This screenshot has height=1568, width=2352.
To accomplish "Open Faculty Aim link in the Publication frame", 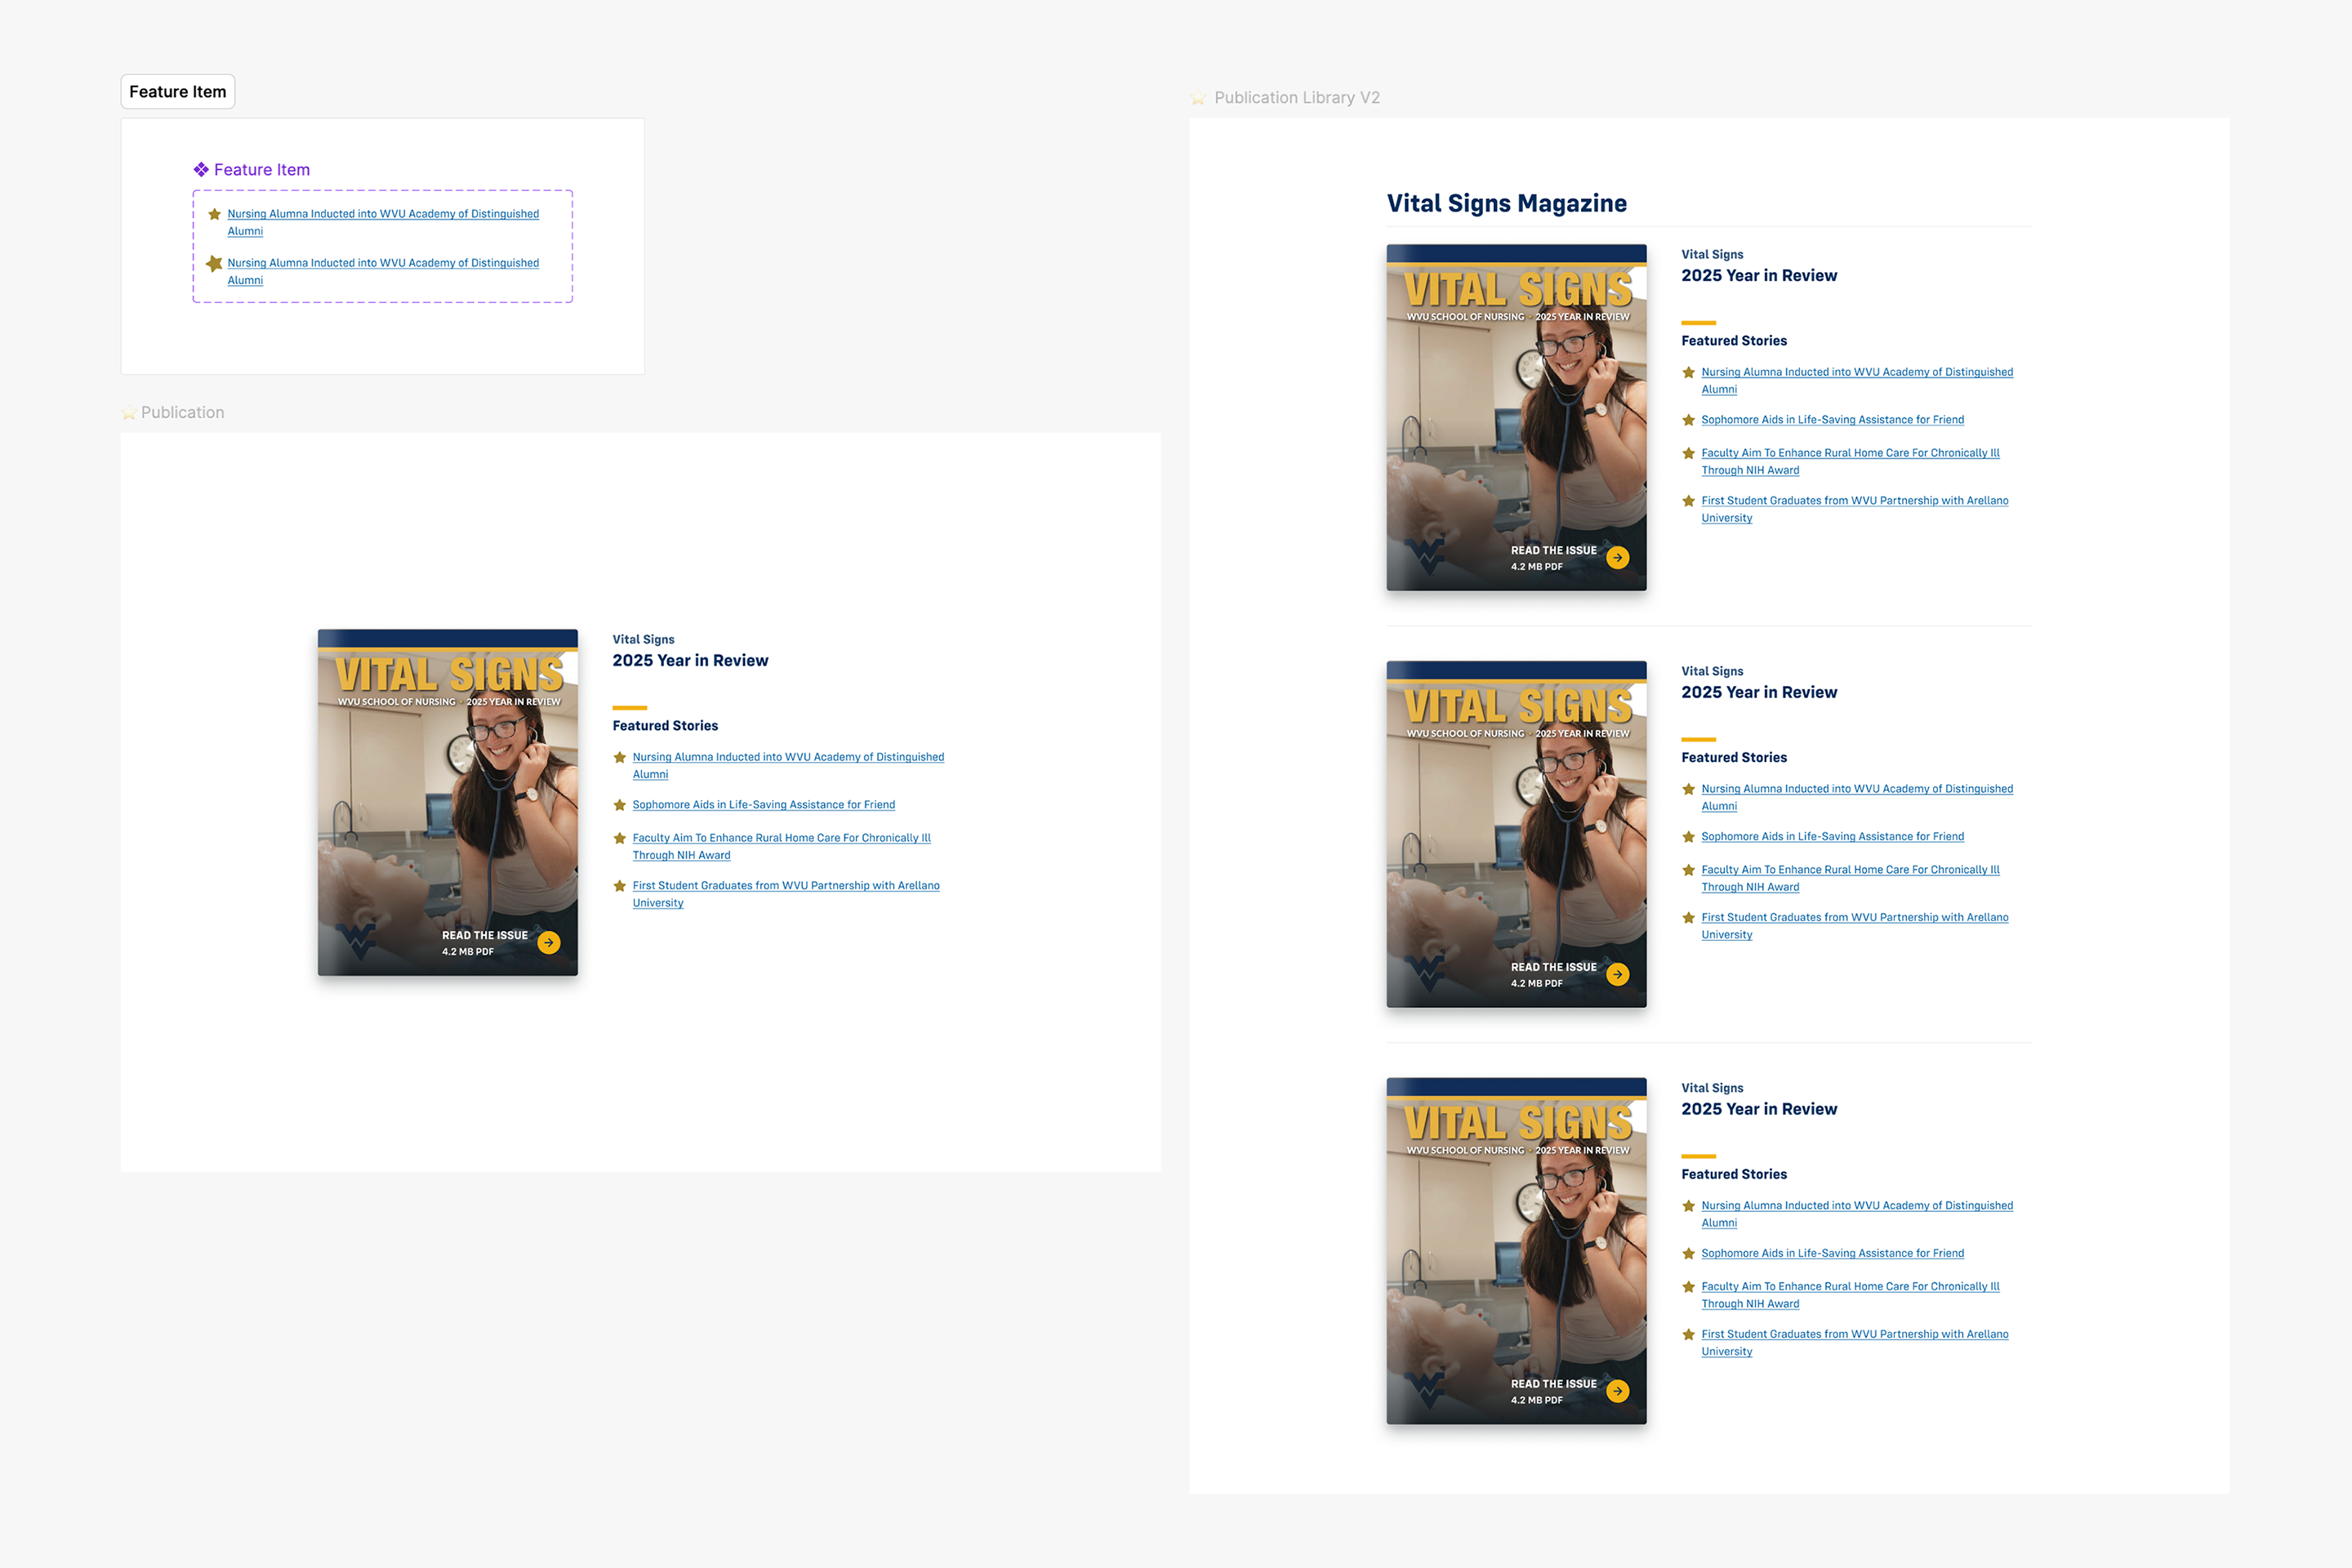I will (782, 846).
